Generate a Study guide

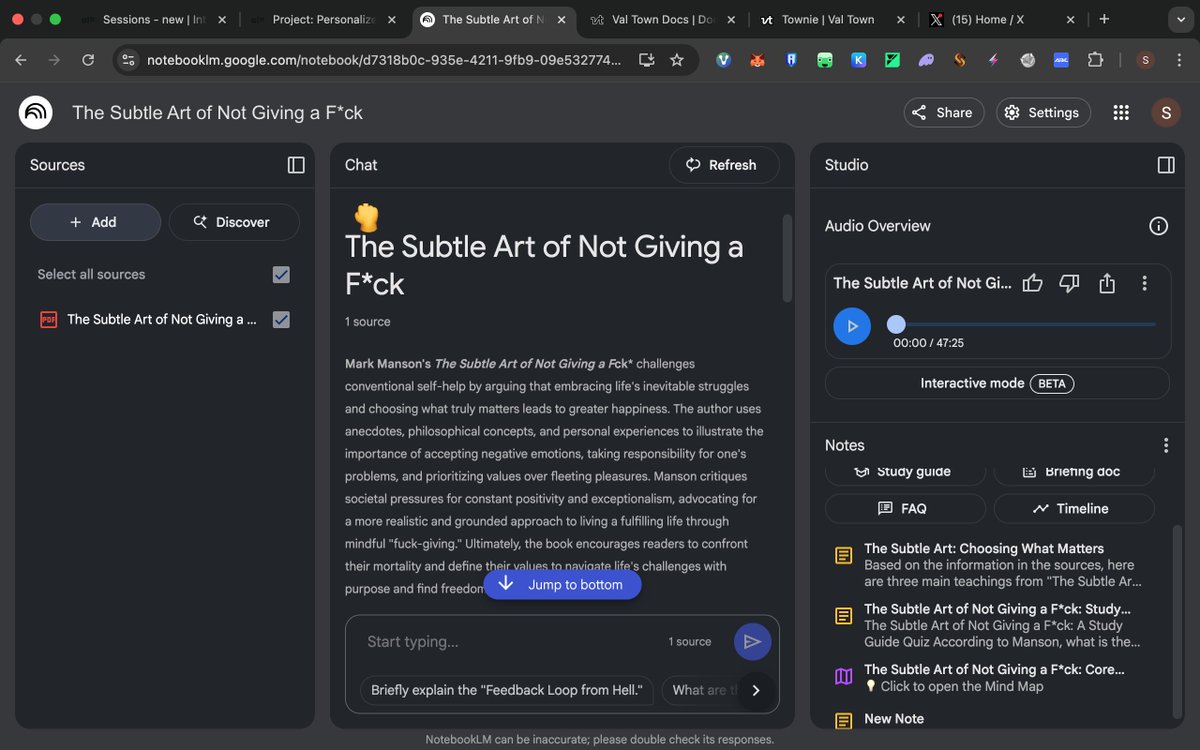click(905, 472)
